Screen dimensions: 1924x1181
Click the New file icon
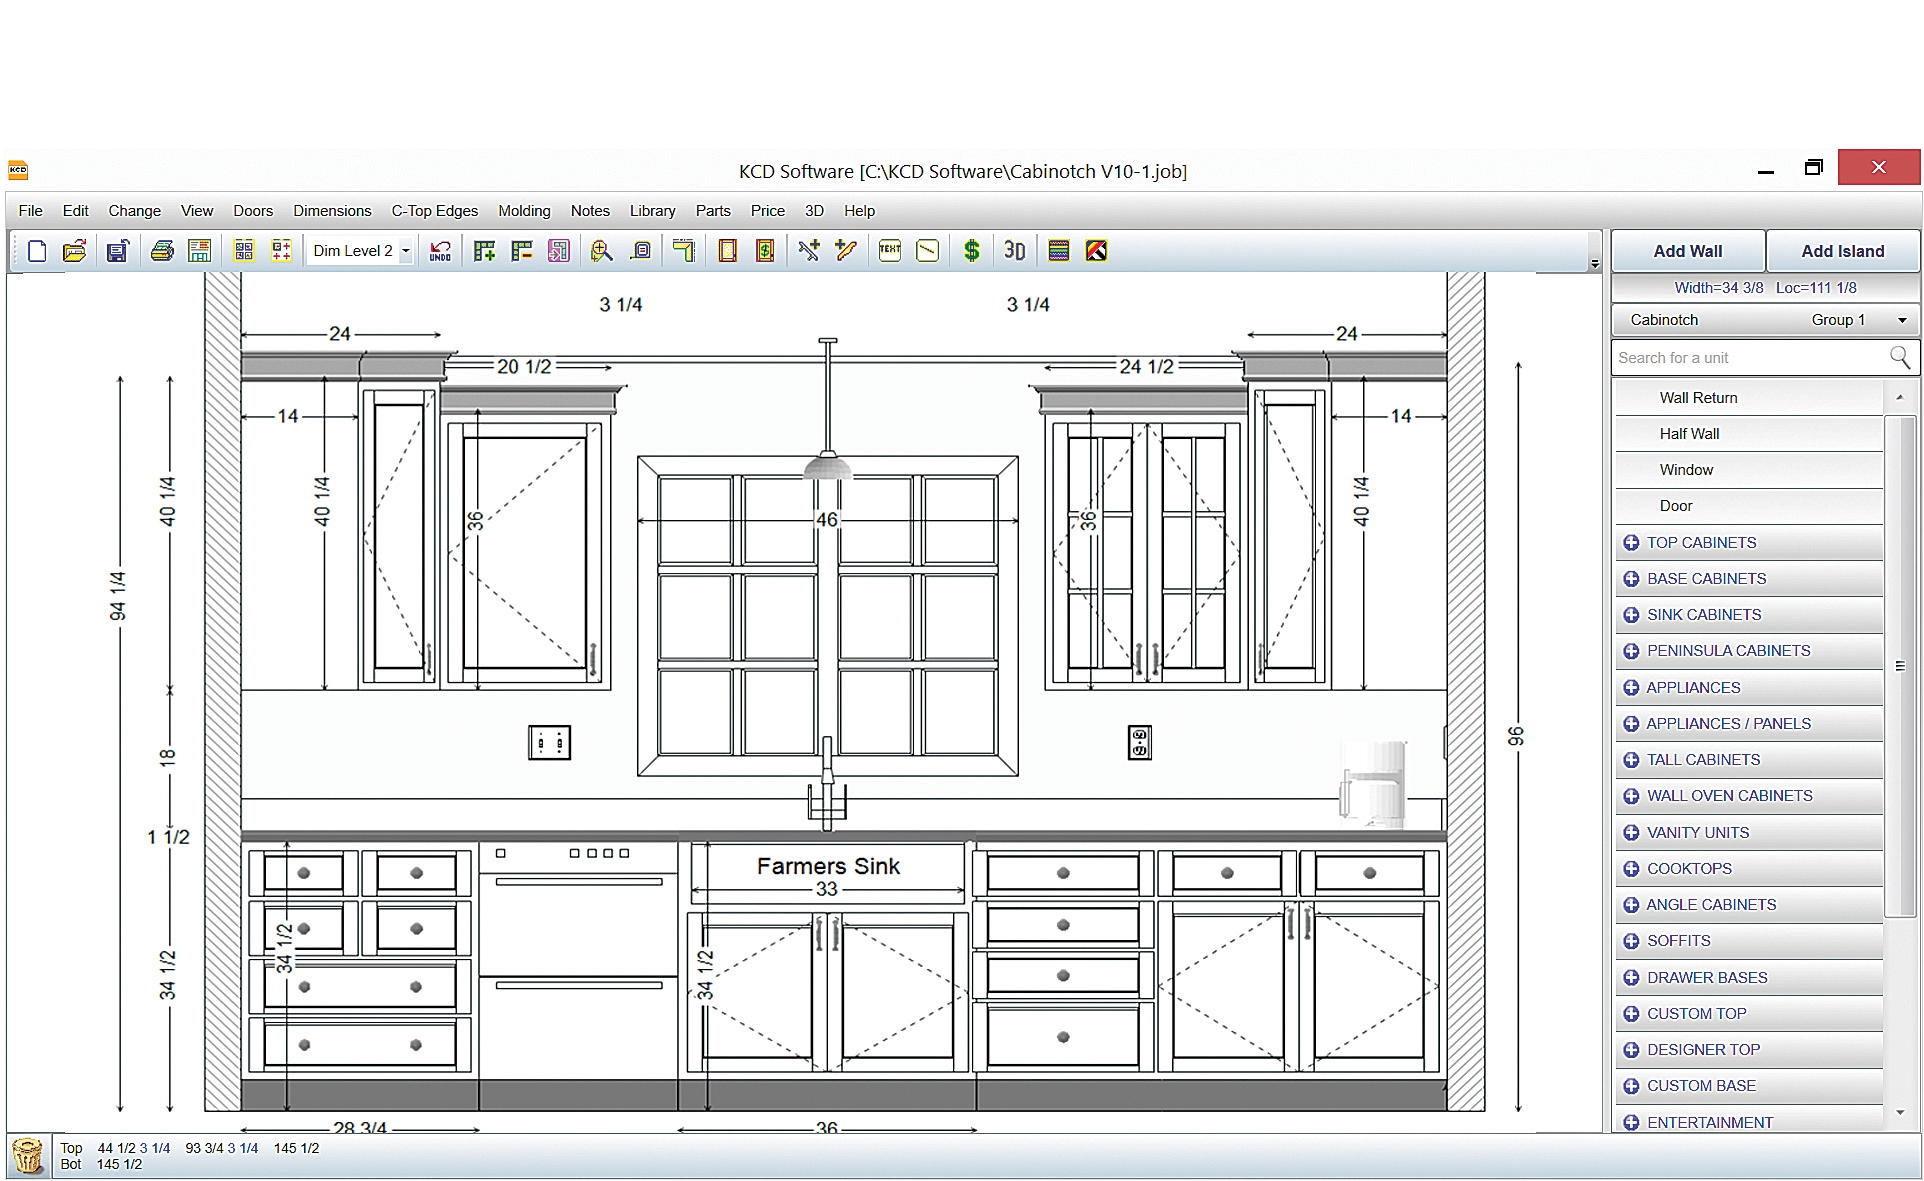coord(37,251)
